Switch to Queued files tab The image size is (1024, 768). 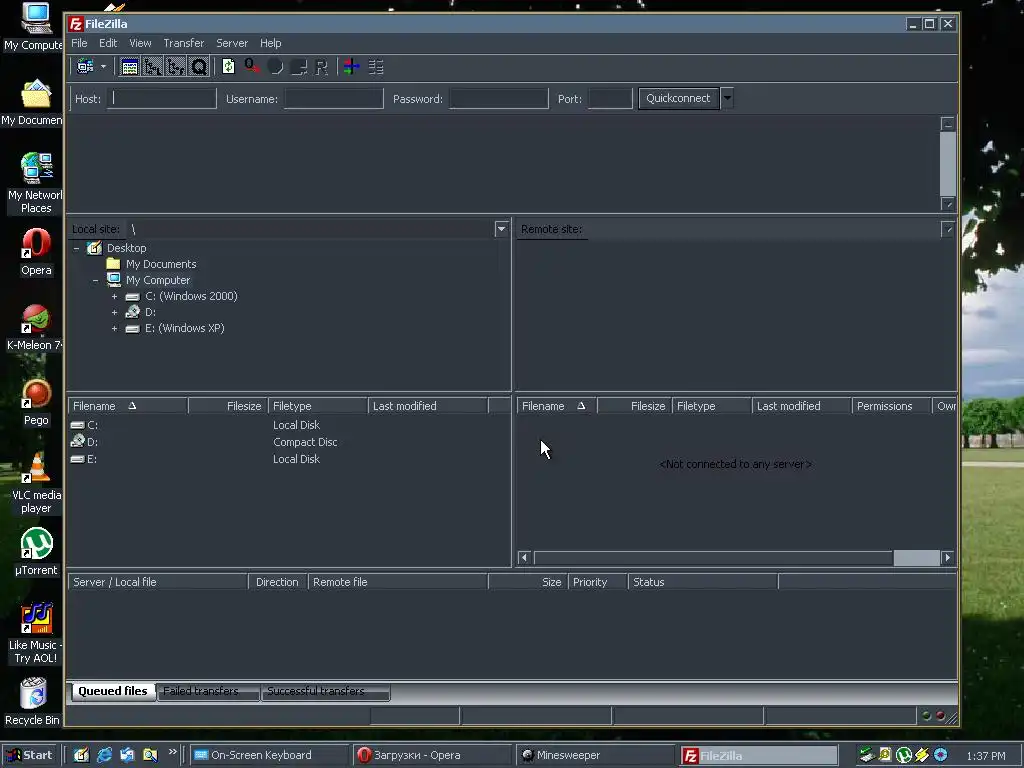click(113, 692)
